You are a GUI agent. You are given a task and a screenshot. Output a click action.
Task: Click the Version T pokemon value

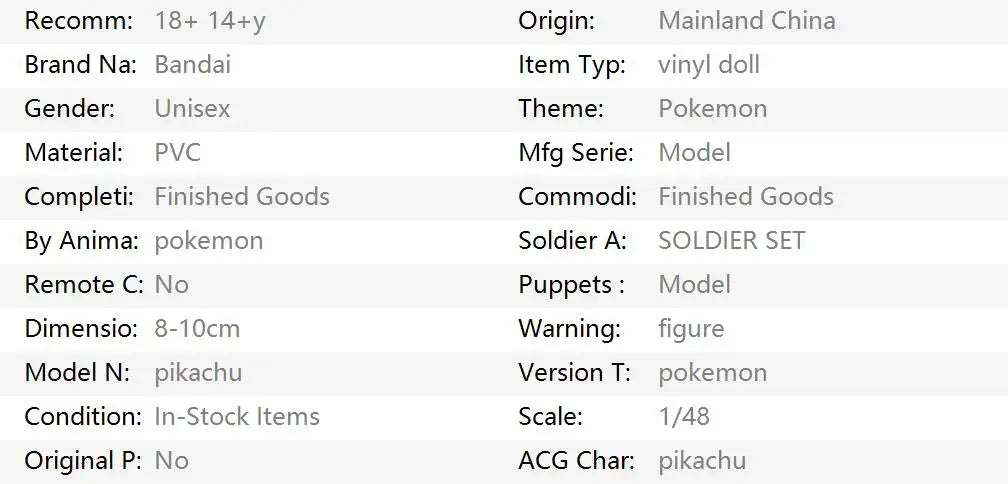coord(712,373)
